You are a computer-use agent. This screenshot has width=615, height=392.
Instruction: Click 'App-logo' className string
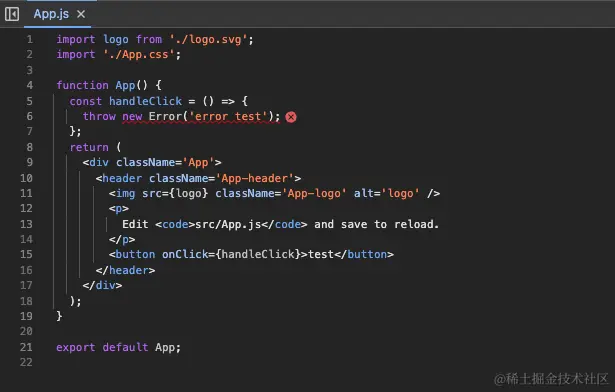point(314,193)
